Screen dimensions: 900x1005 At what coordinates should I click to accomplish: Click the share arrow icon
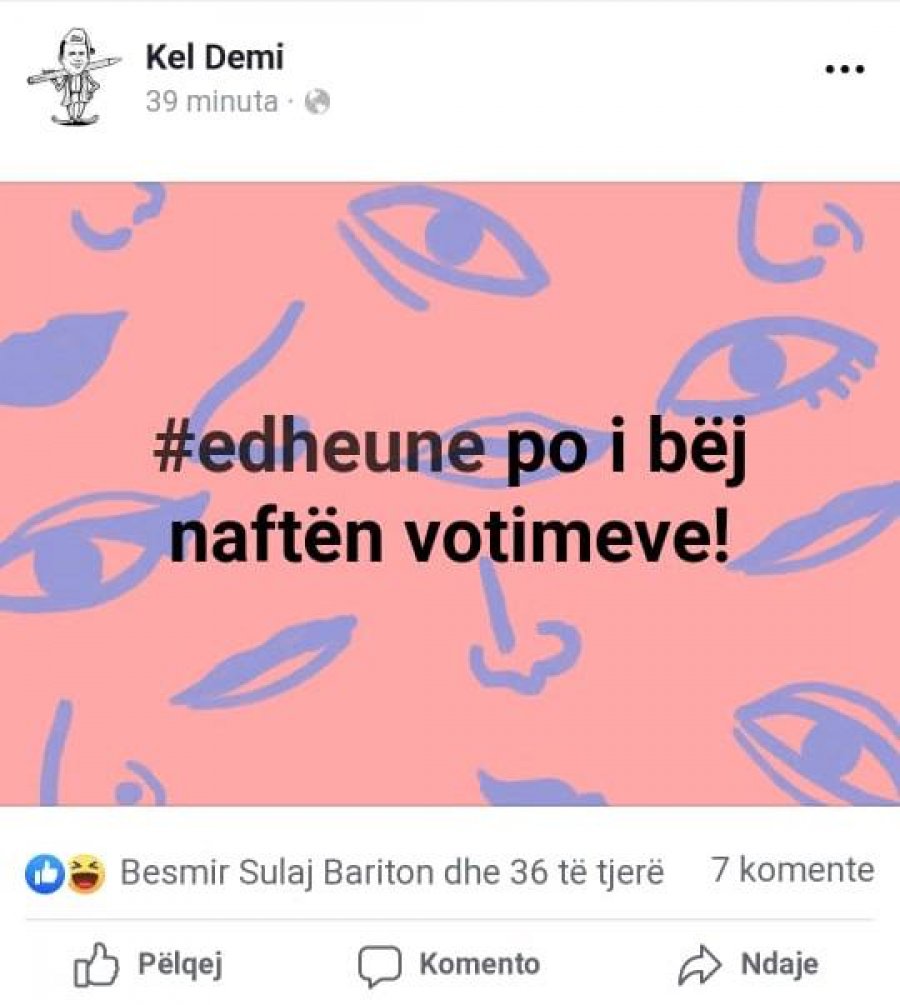tap(700, 964)
